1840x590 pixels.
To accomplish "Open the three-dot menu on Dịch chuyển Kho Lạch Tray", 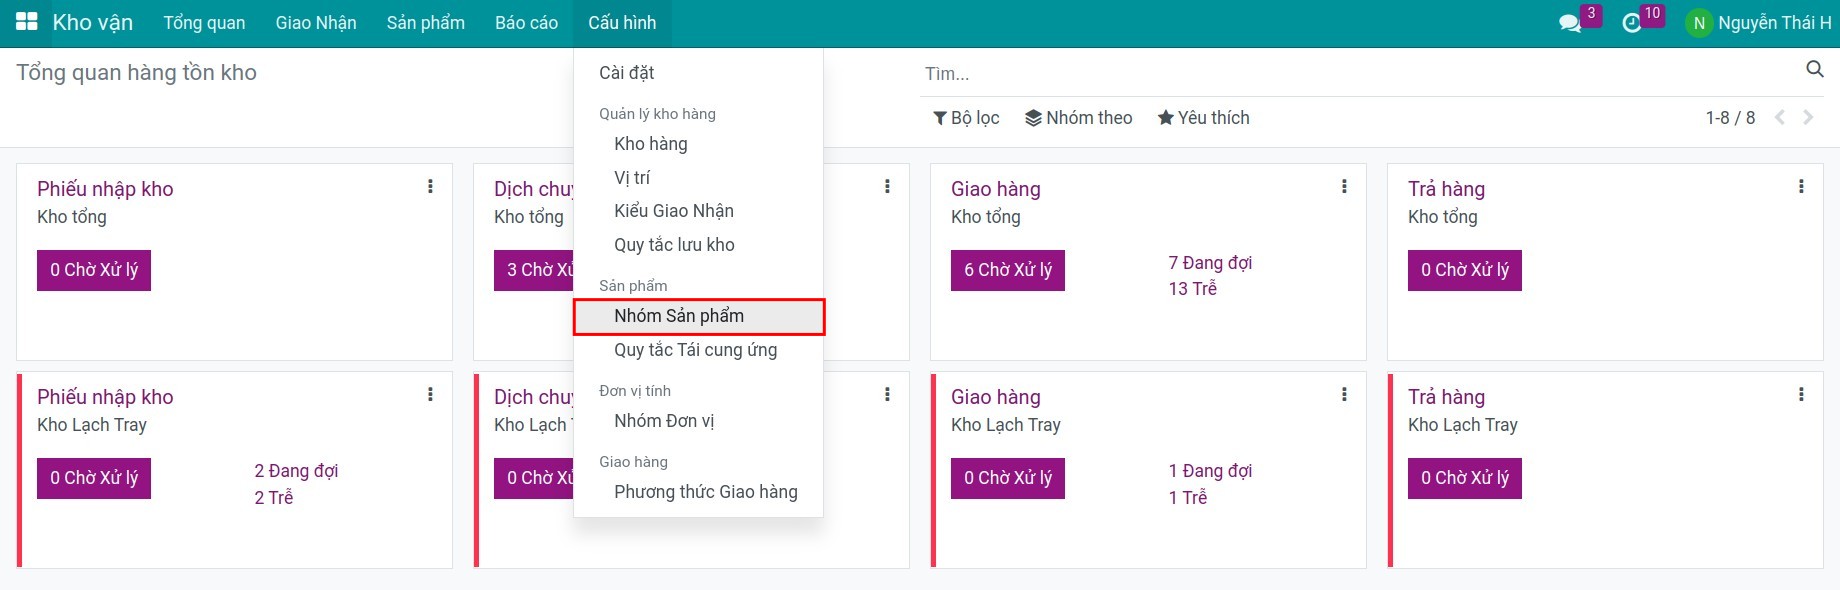I will tap(887, 394).
